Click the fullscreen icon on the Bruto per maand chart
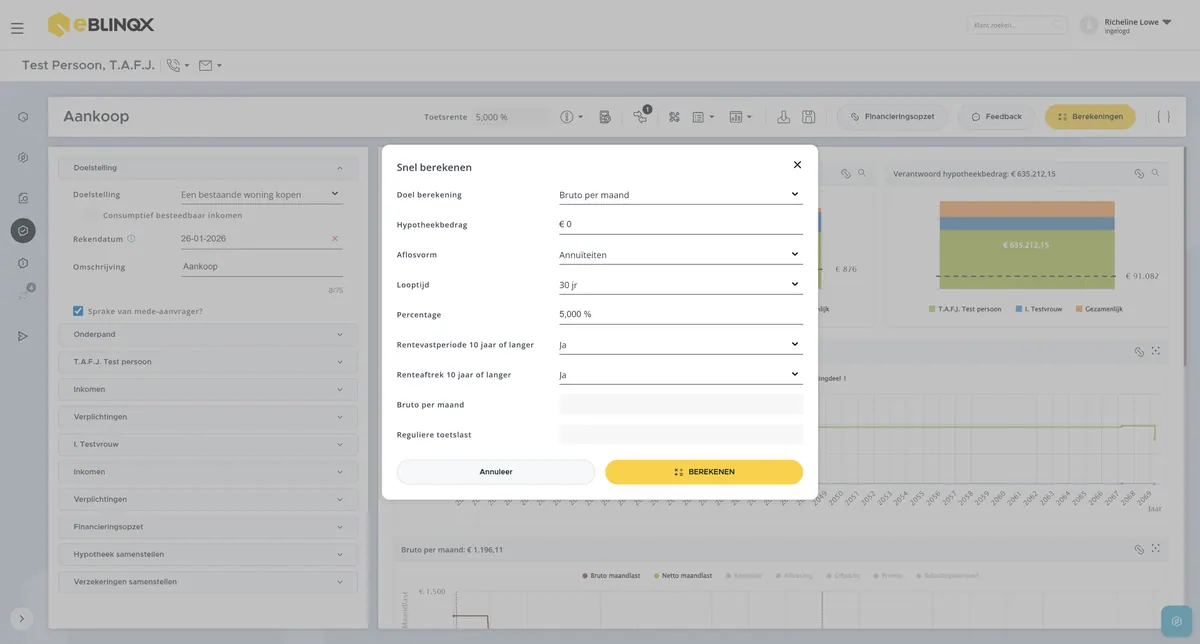Viewport: 1200px width, 644px height. 1155,549
